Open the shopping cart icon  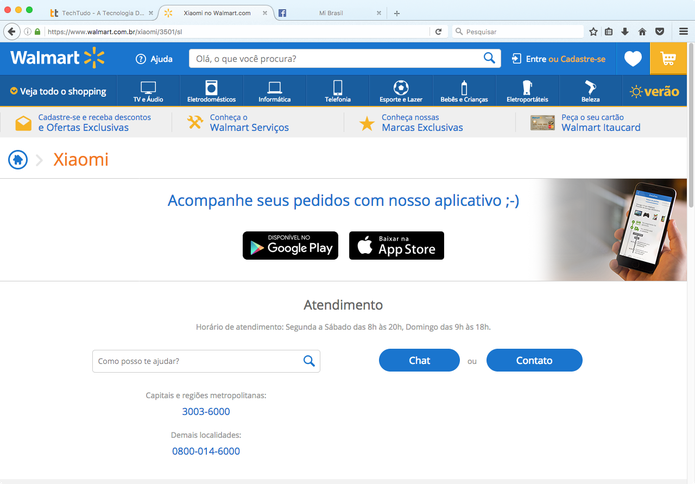pos(668,59)
